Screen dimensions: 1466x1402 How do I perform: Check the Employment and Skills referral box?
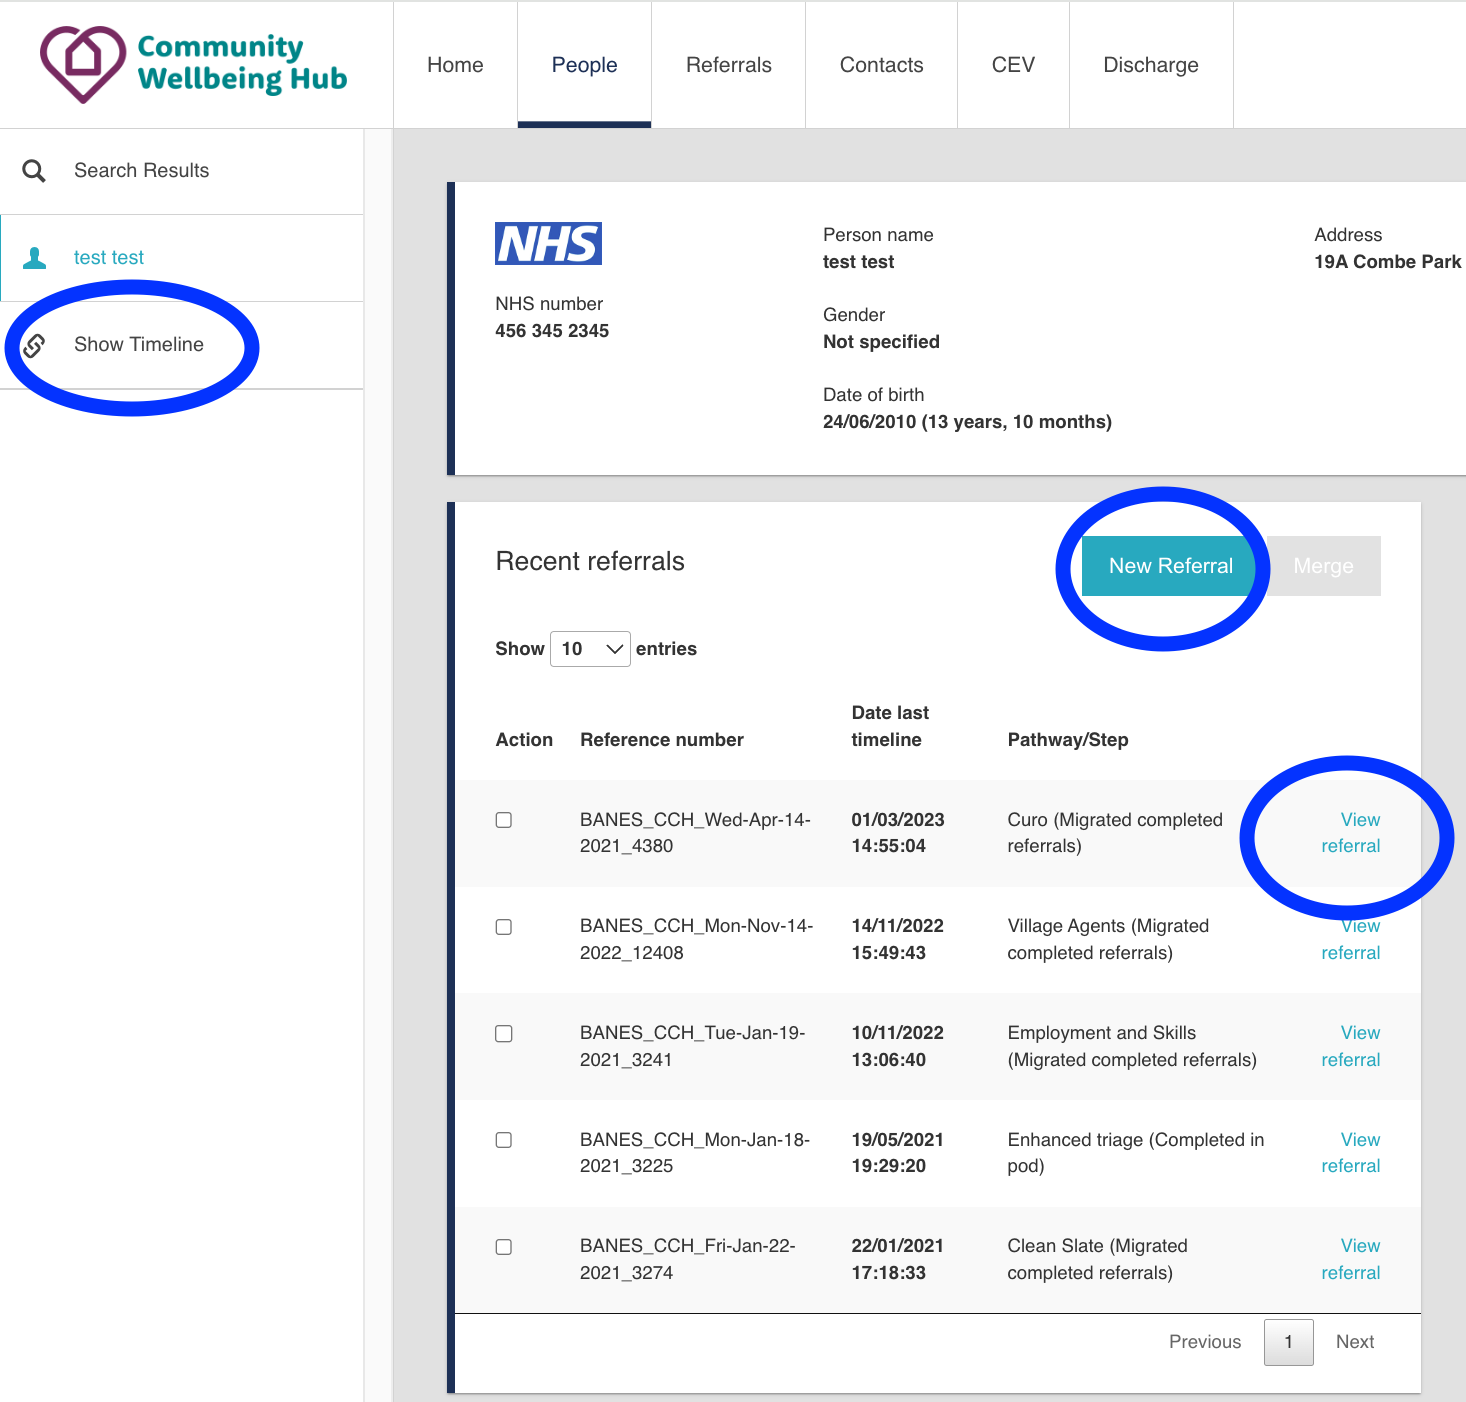pyautogui.click(x=504, y=1034)
